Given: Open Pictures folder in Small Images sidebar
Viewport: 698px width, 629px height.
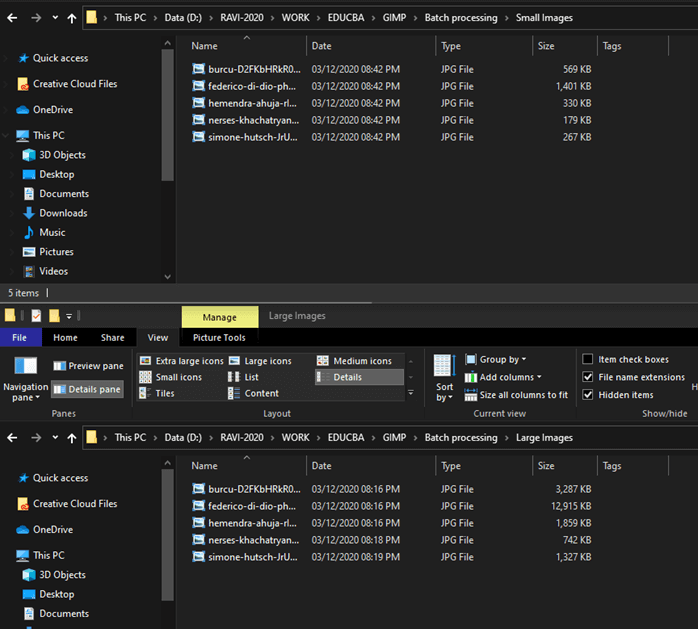Looking at the screenshot, I should coord(48,252).
